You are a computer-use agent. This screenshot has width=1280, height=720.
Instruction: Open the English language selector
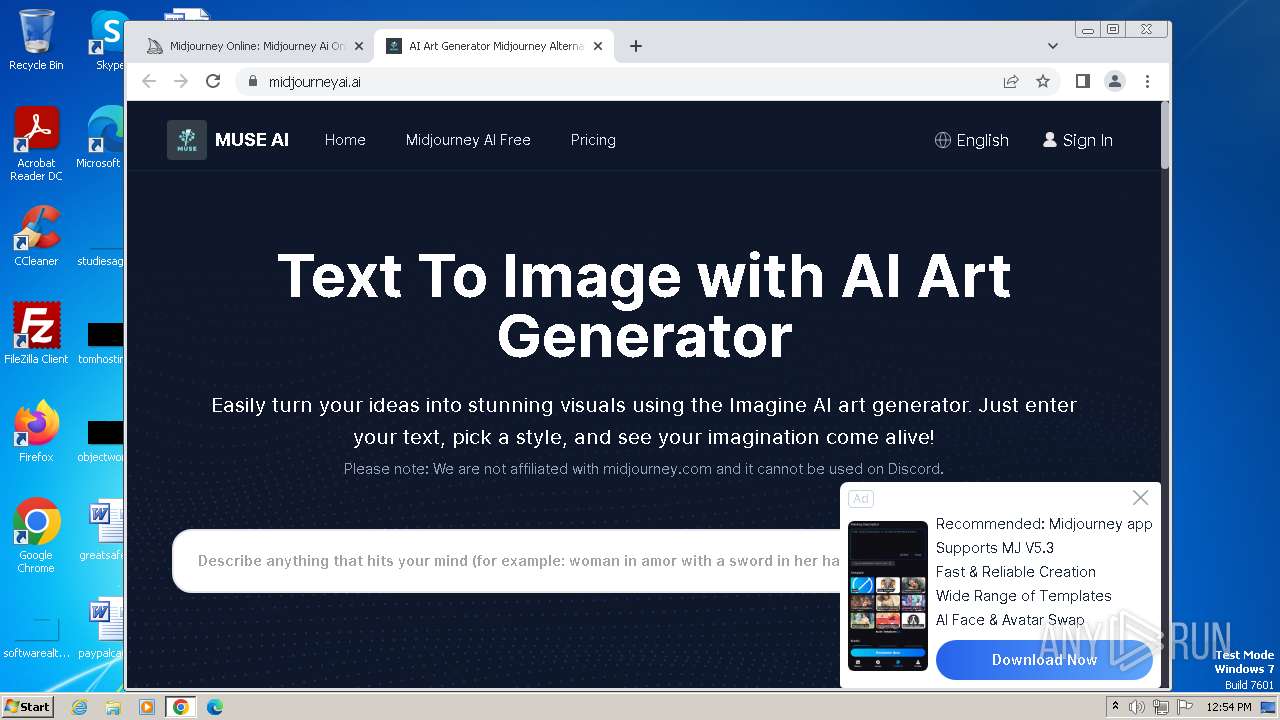click(971, 140)
